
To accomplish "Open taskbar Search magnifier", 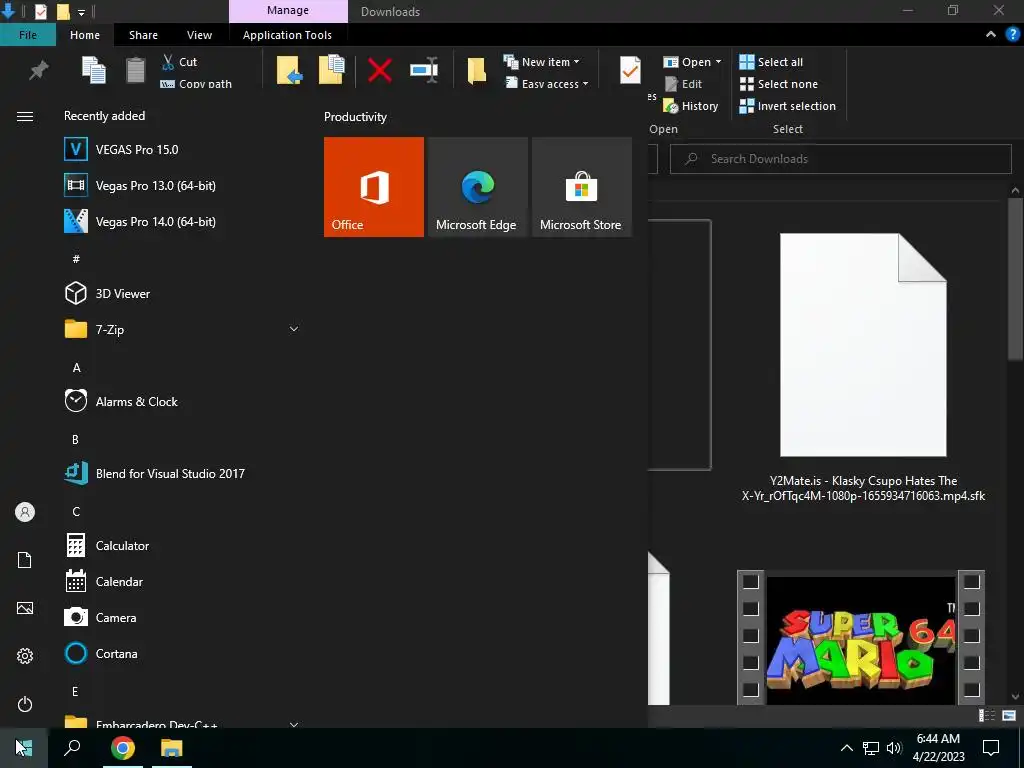I will [72, 748].
